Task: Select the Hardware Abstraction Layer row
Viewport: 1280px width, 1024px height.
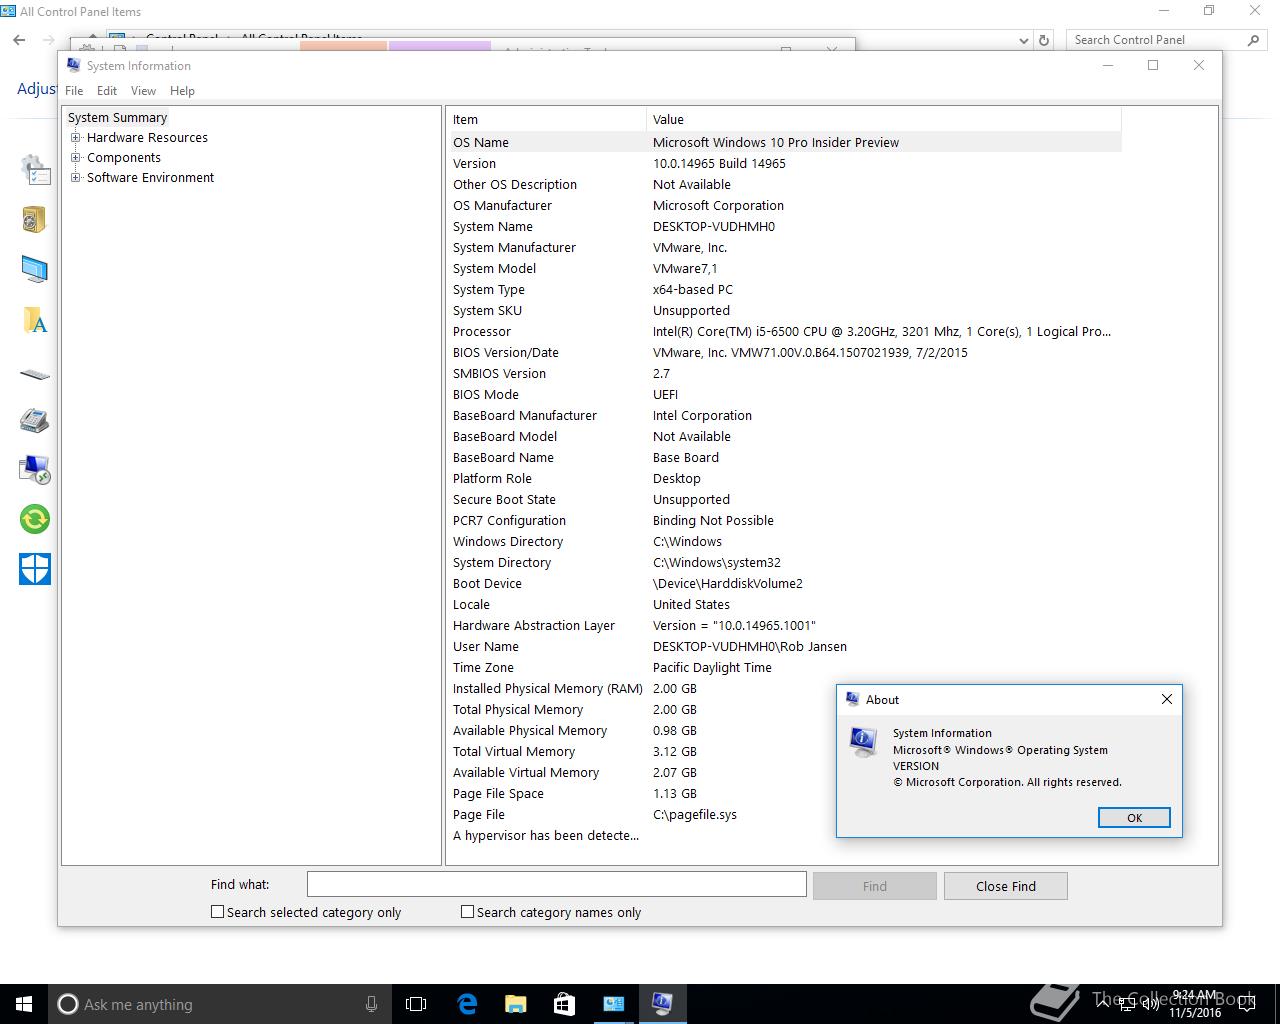Action: tap(785, 625)
